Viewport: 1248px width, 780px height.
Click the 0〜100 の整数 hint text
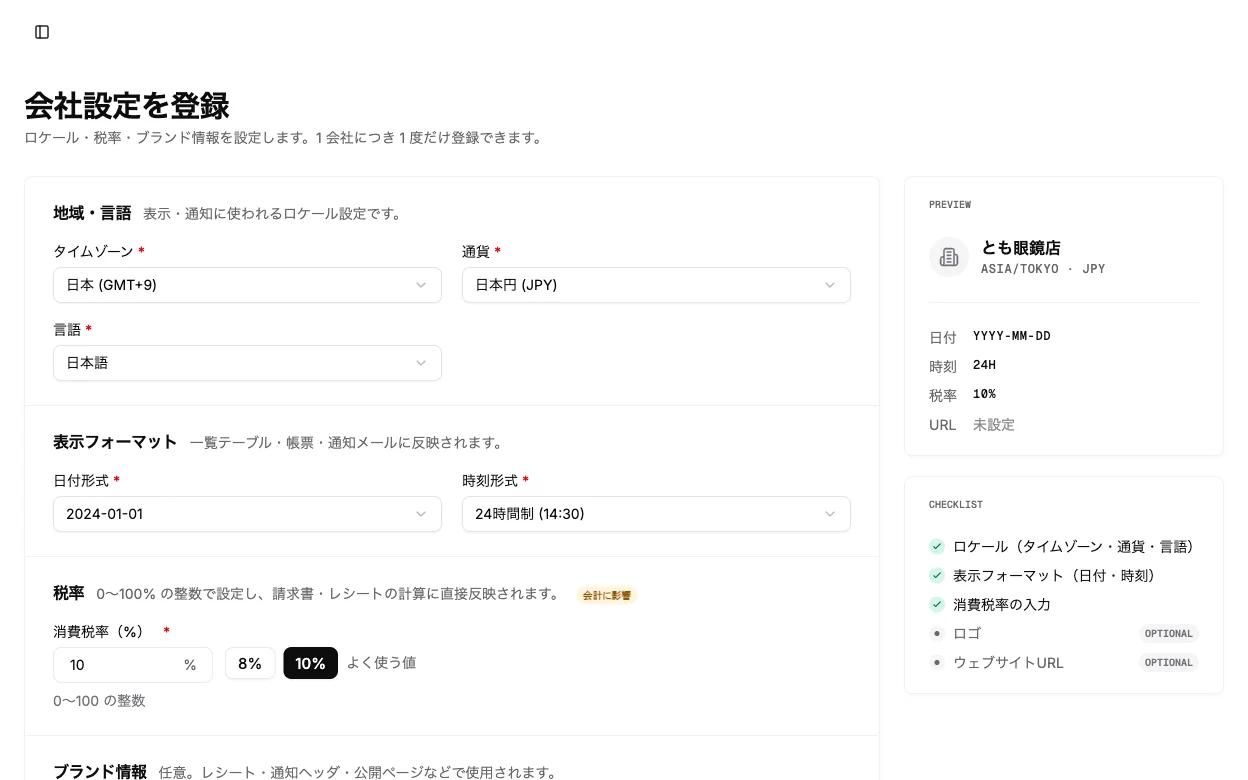[x=100, y=701]
